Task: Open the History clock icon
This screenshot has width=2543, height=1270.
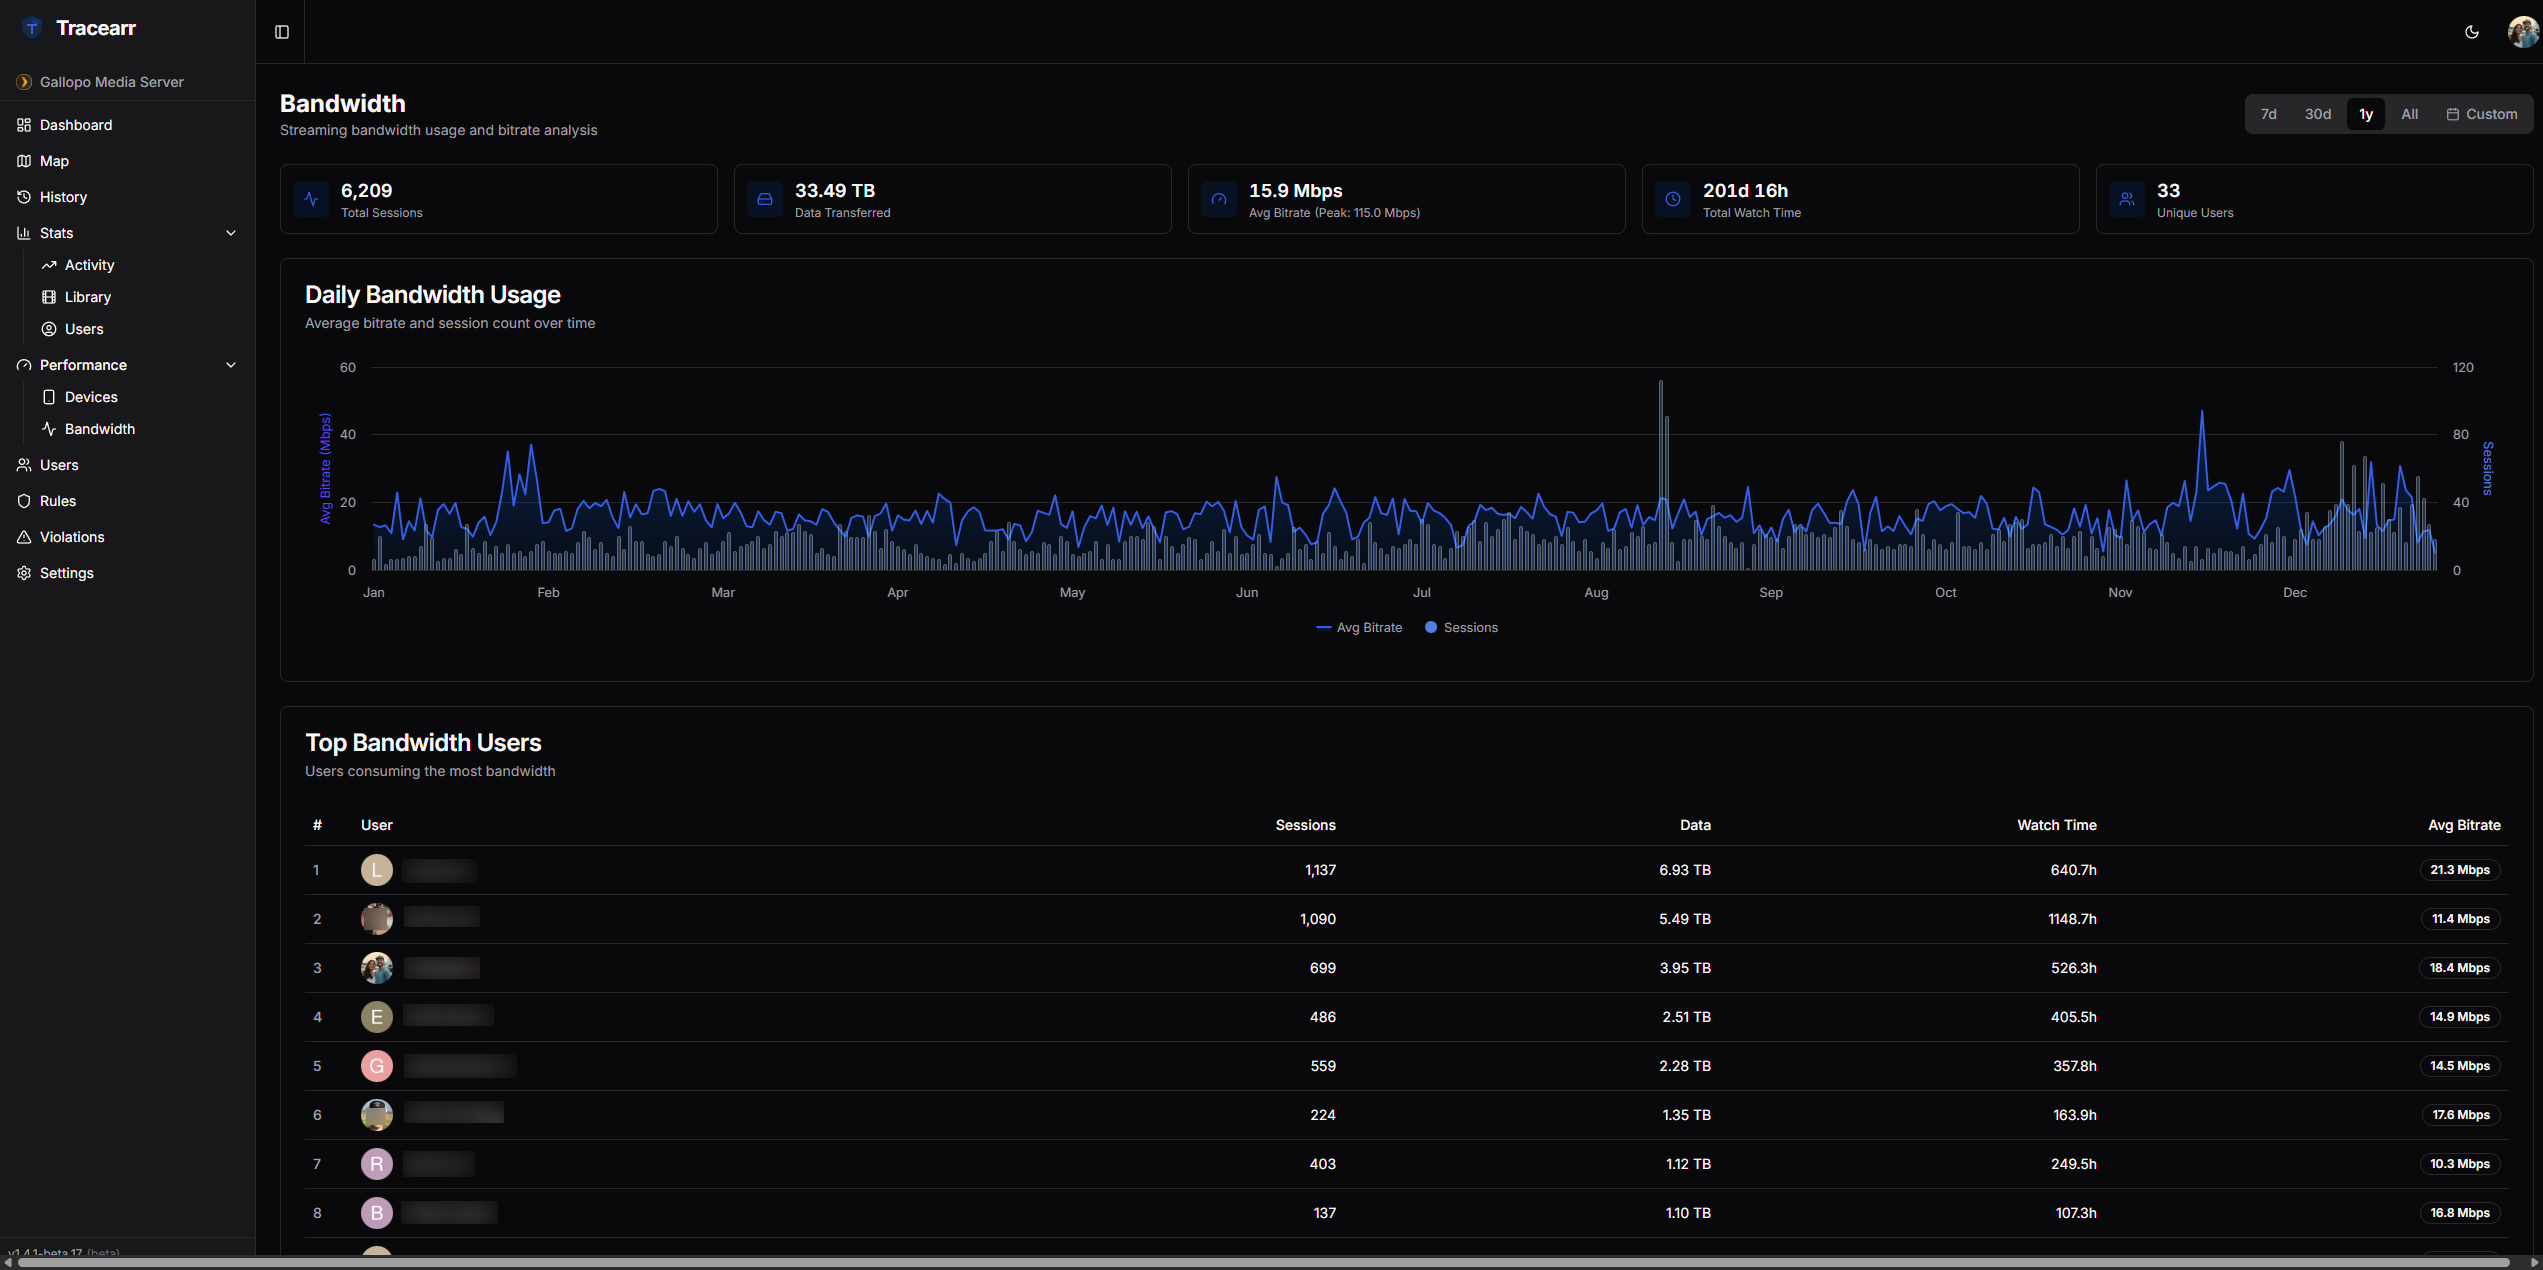Action: (24, 197)
